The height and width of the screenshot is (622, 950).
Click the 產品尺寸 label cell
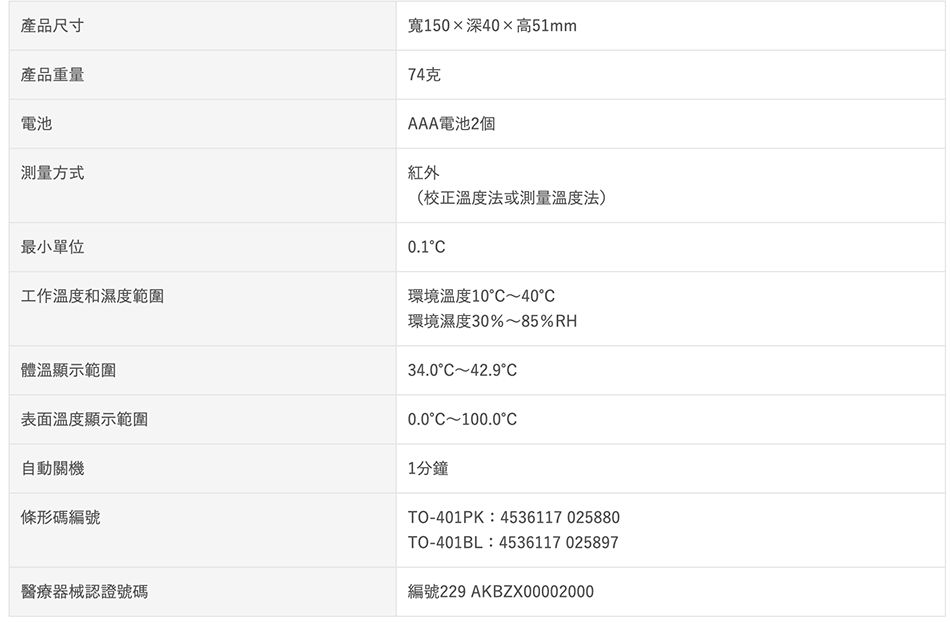(202, 25)
